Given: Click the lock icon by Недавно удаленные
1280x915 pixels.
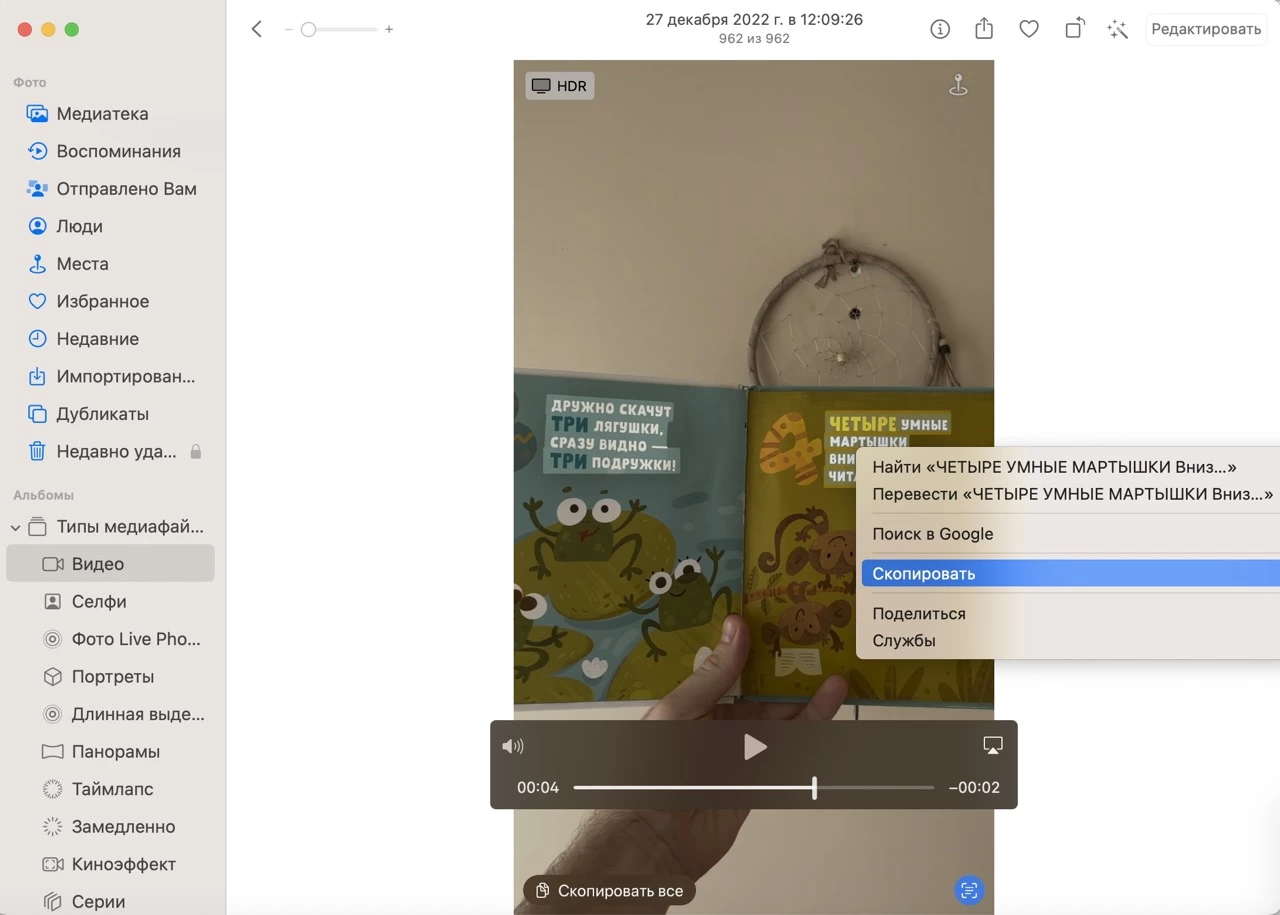Looking at the screenshot, I should pyautogui.click(x=196, y=451).
